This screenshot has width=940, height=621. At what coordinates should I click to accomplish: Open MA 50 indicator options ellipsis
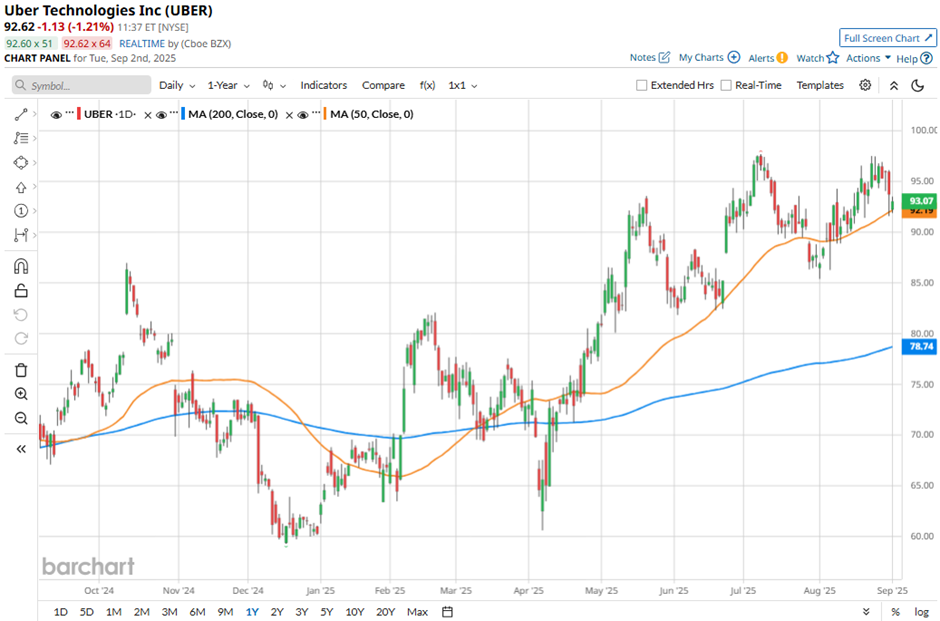316,114
